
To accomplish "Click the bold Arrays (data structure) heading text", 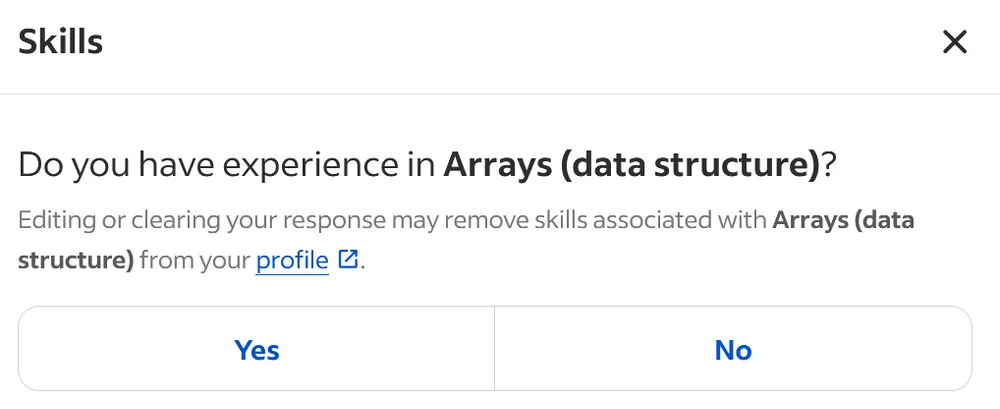I will (631, 165).
